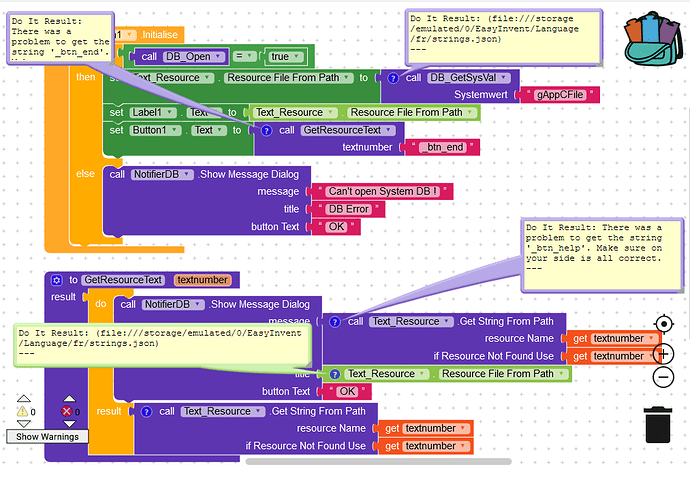Open Resource File From Path dropdown in Label1 setter
This screenshot has width=690, height=484.
coord(412,113)
